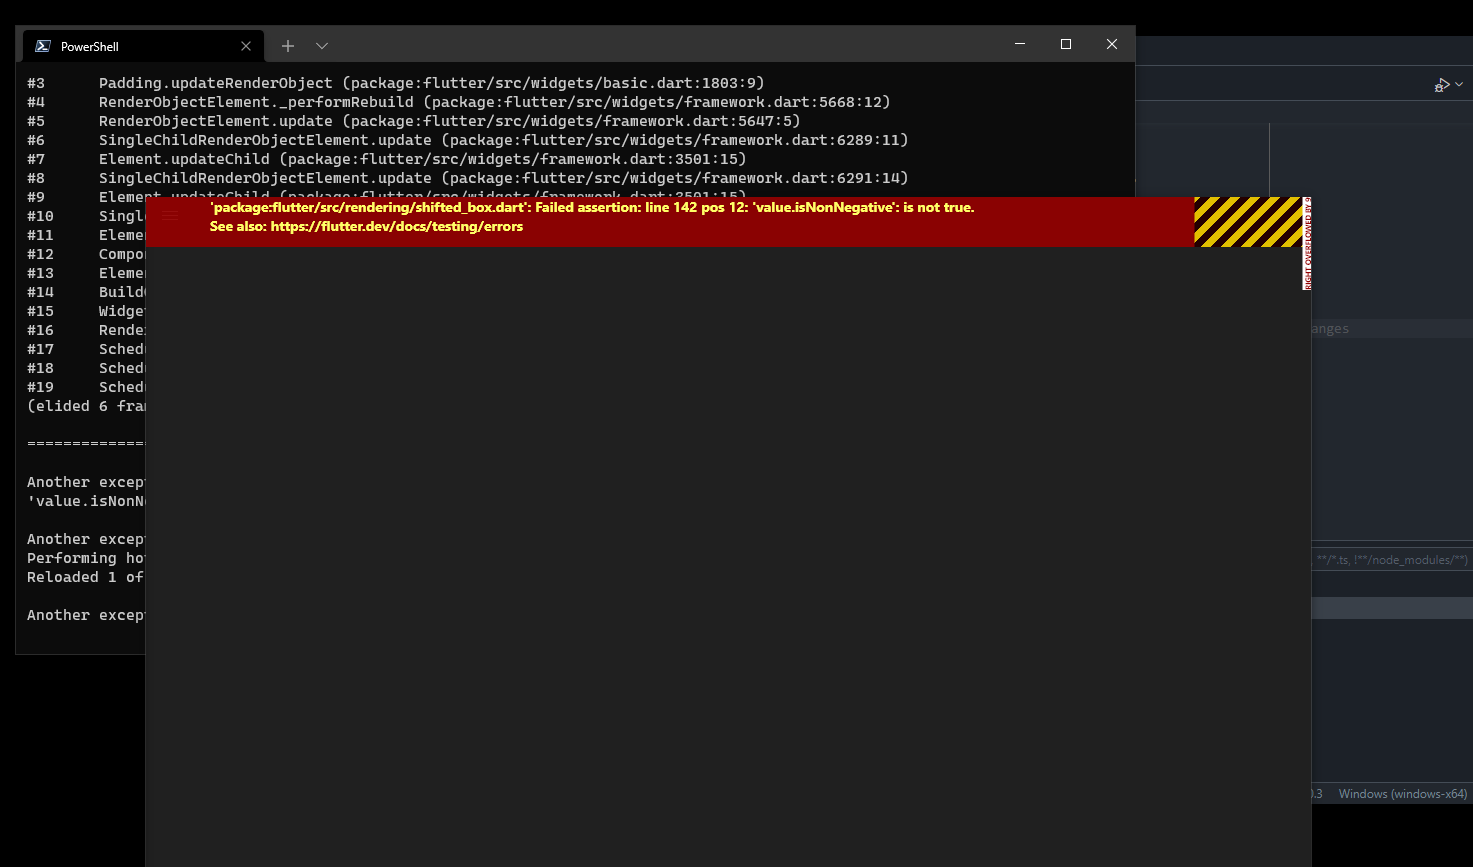1473x867 pixels.
Task: Click the '(elided 6 fra' line in the terminal
Action: click(86, 406)
